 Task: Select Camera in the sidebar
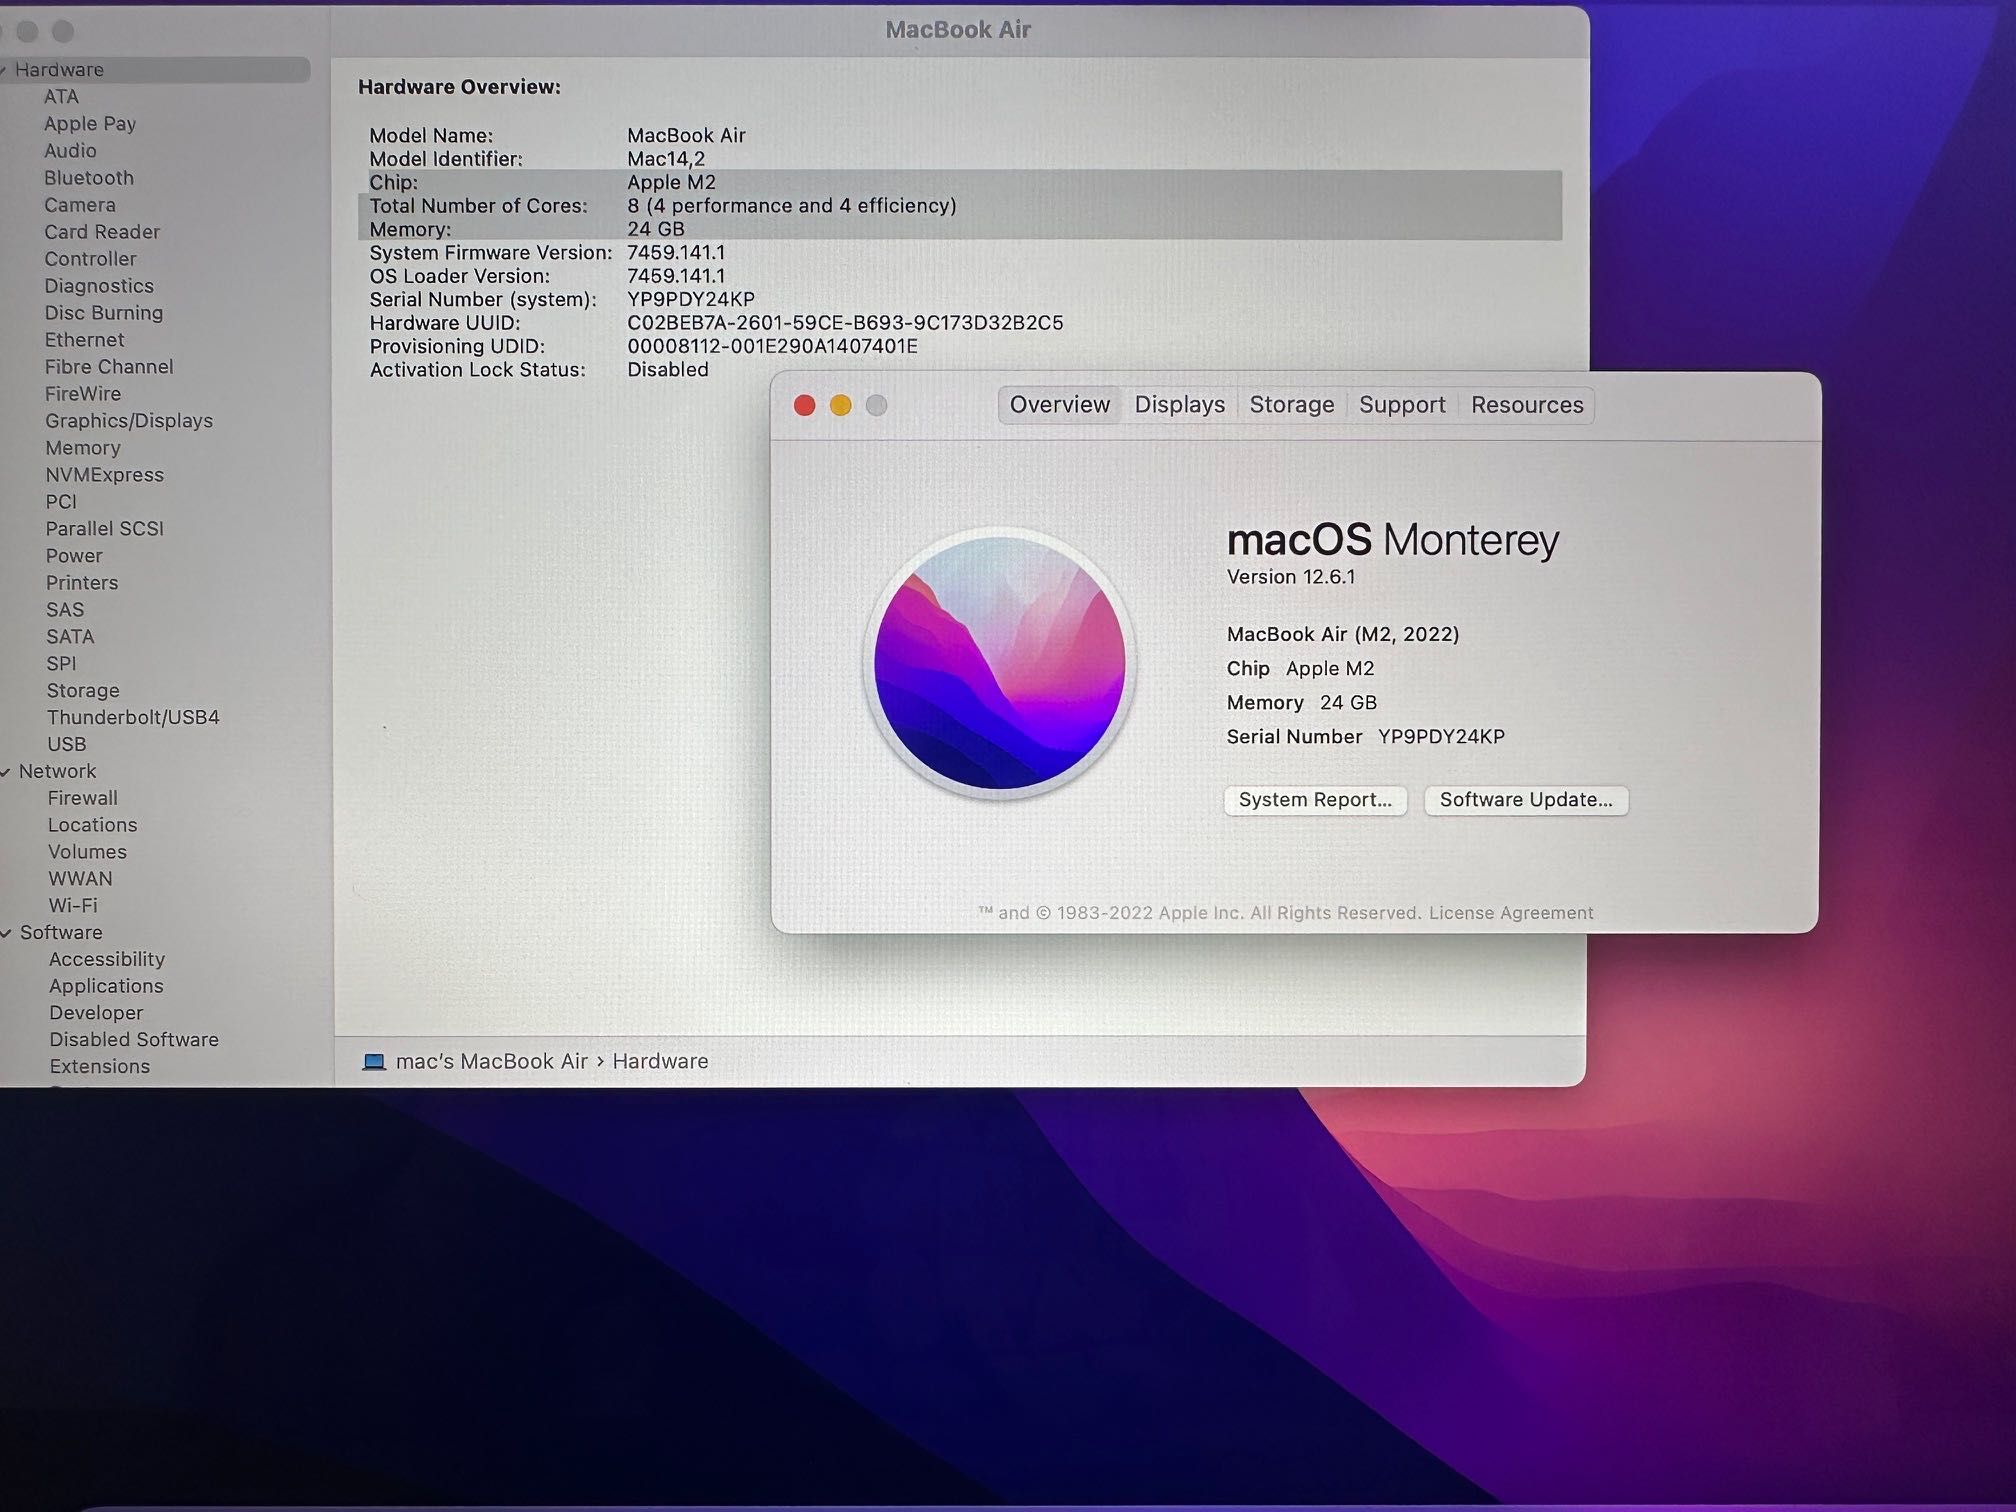tap(80, 205)
